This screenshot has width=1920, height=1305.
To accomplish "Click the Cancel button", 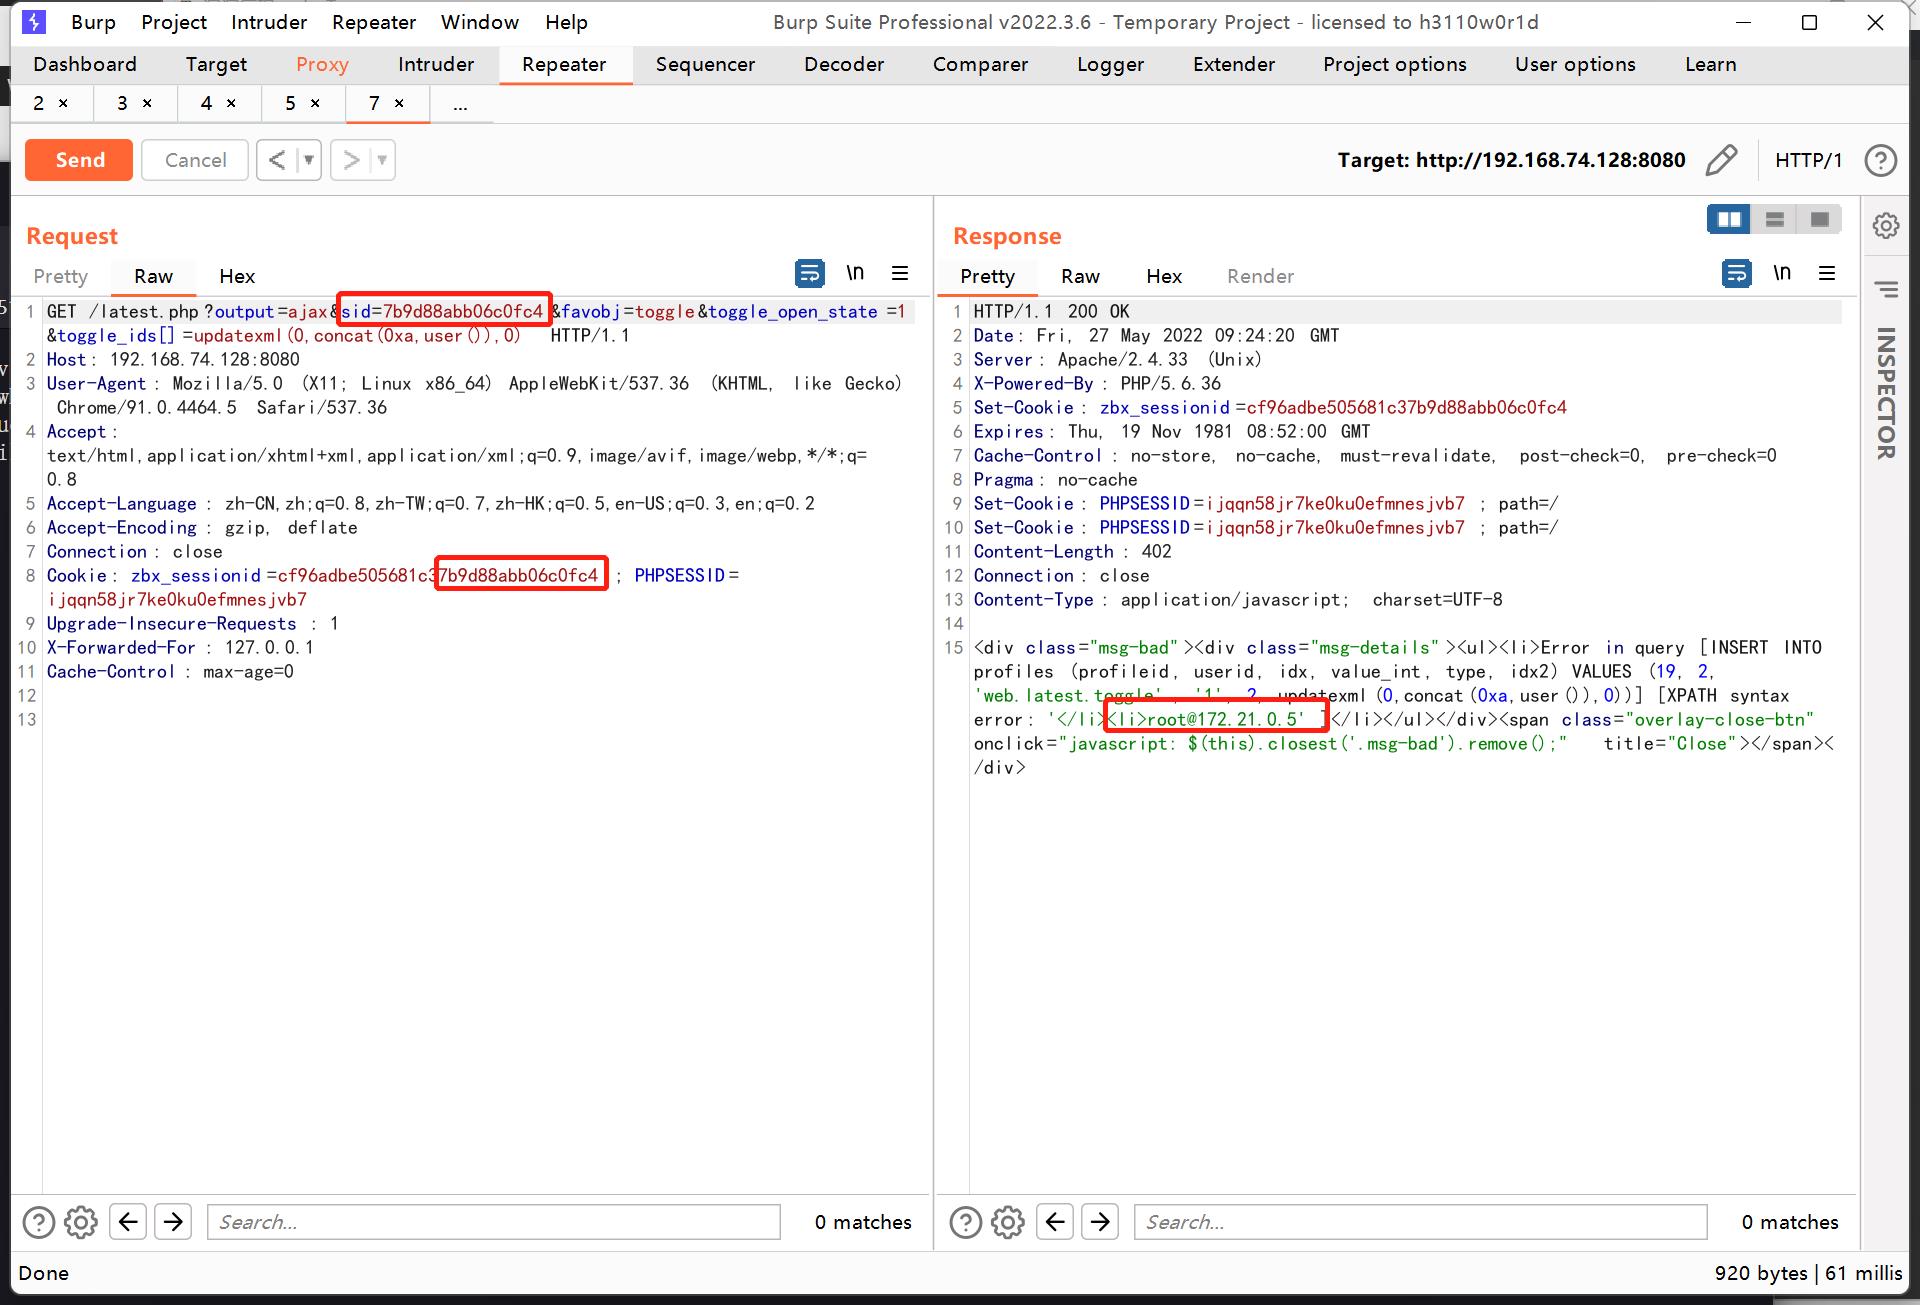I will 195,160.
